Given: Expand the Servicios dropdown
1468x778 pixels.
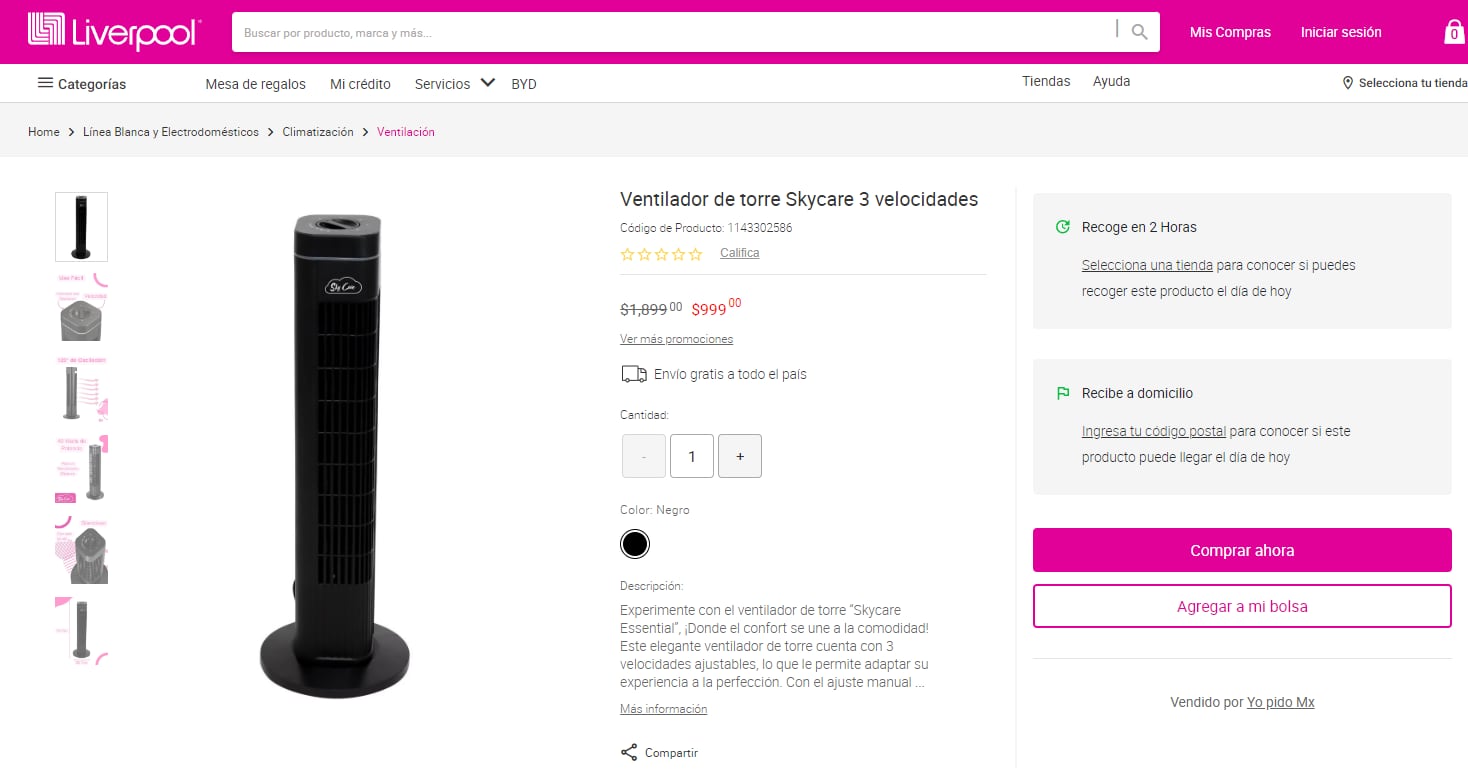Looking at the screenshot, I should (x=455, y=84).
